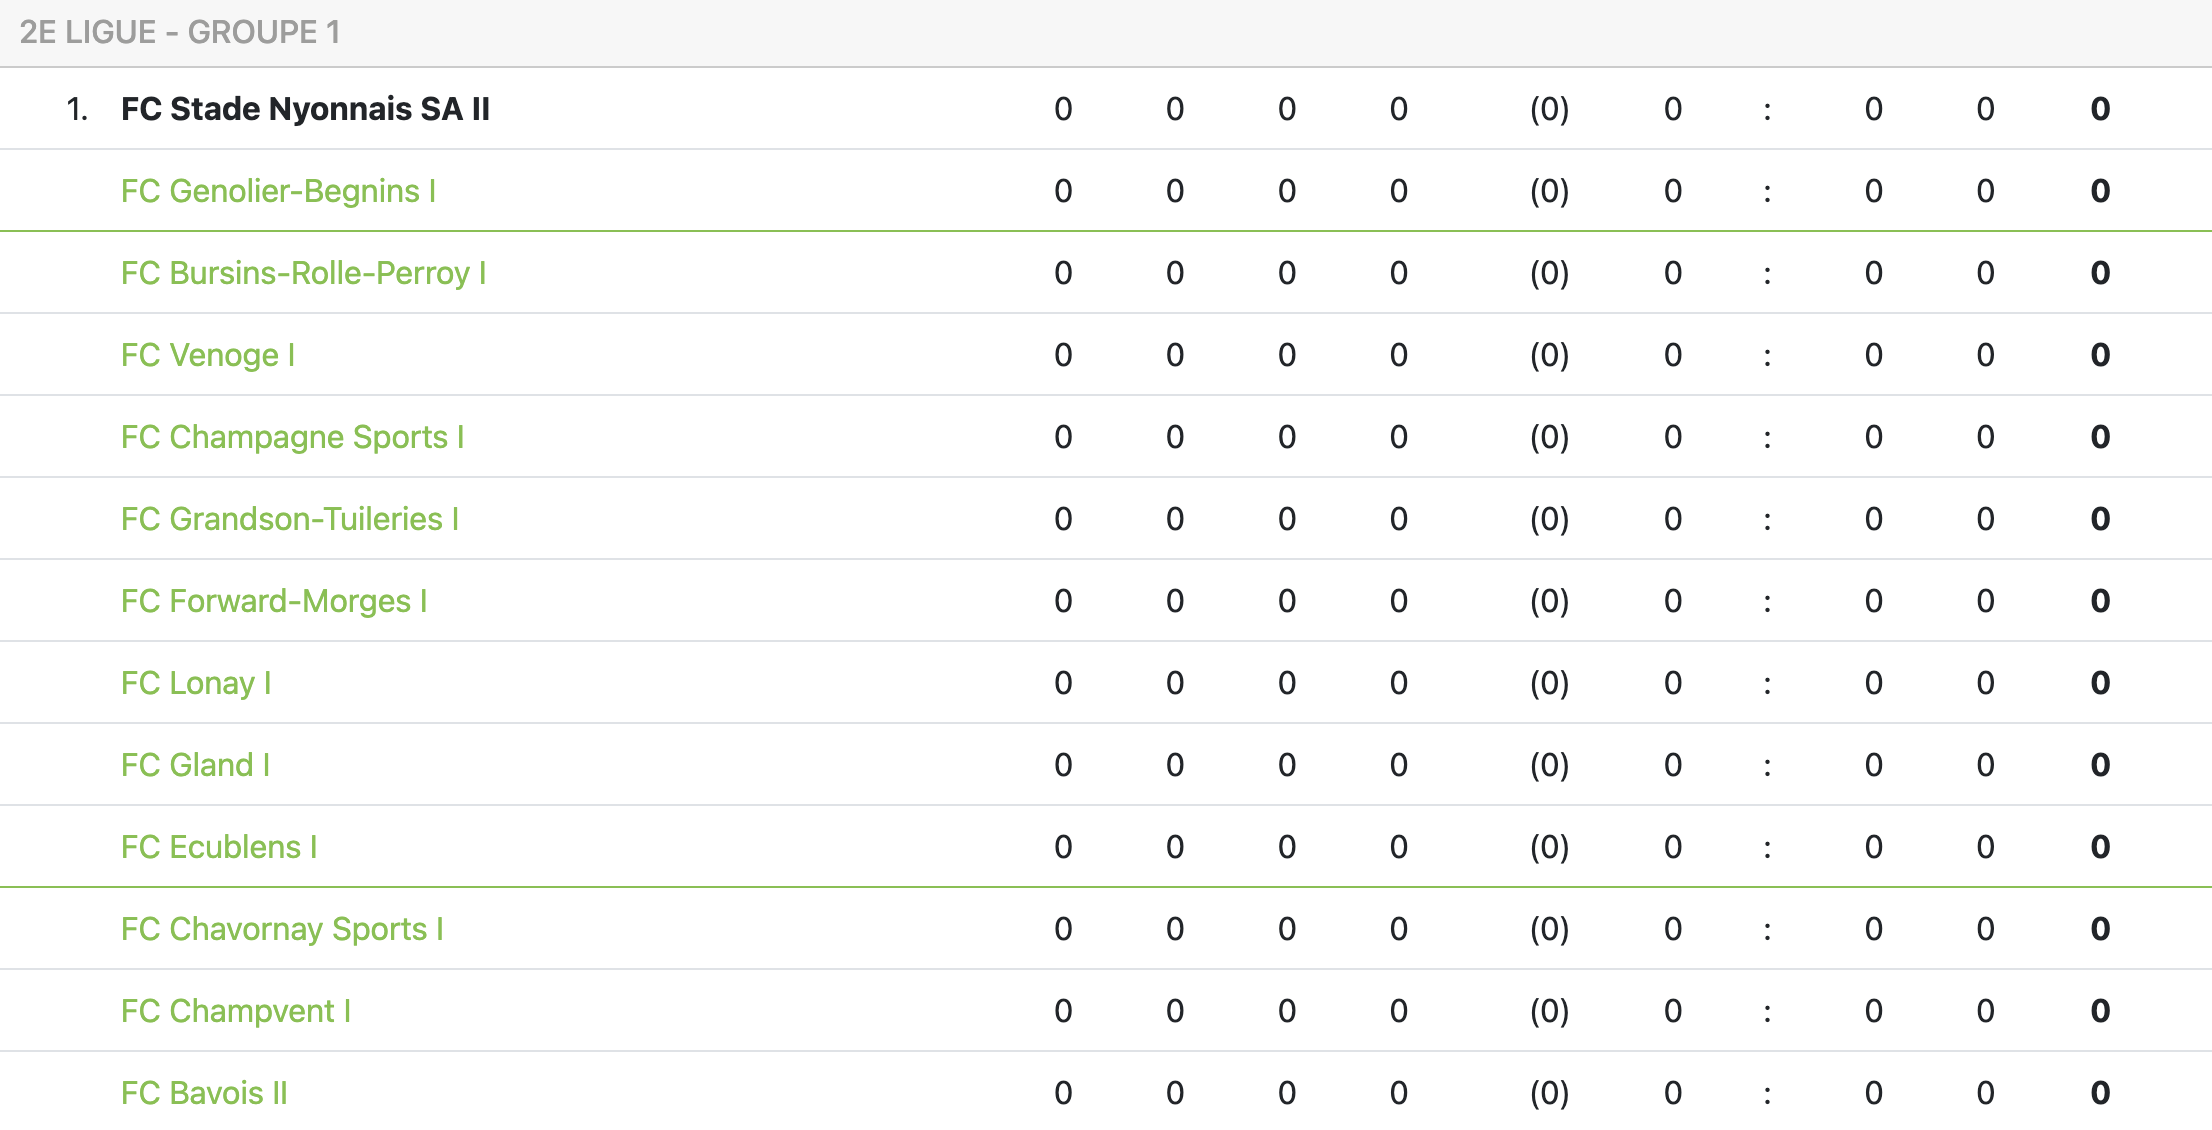Select FC Stade Nyonnais SA II row
Viewport: 2212px width, 1130px height.
pyautogui.click(x=1106, y=109)
